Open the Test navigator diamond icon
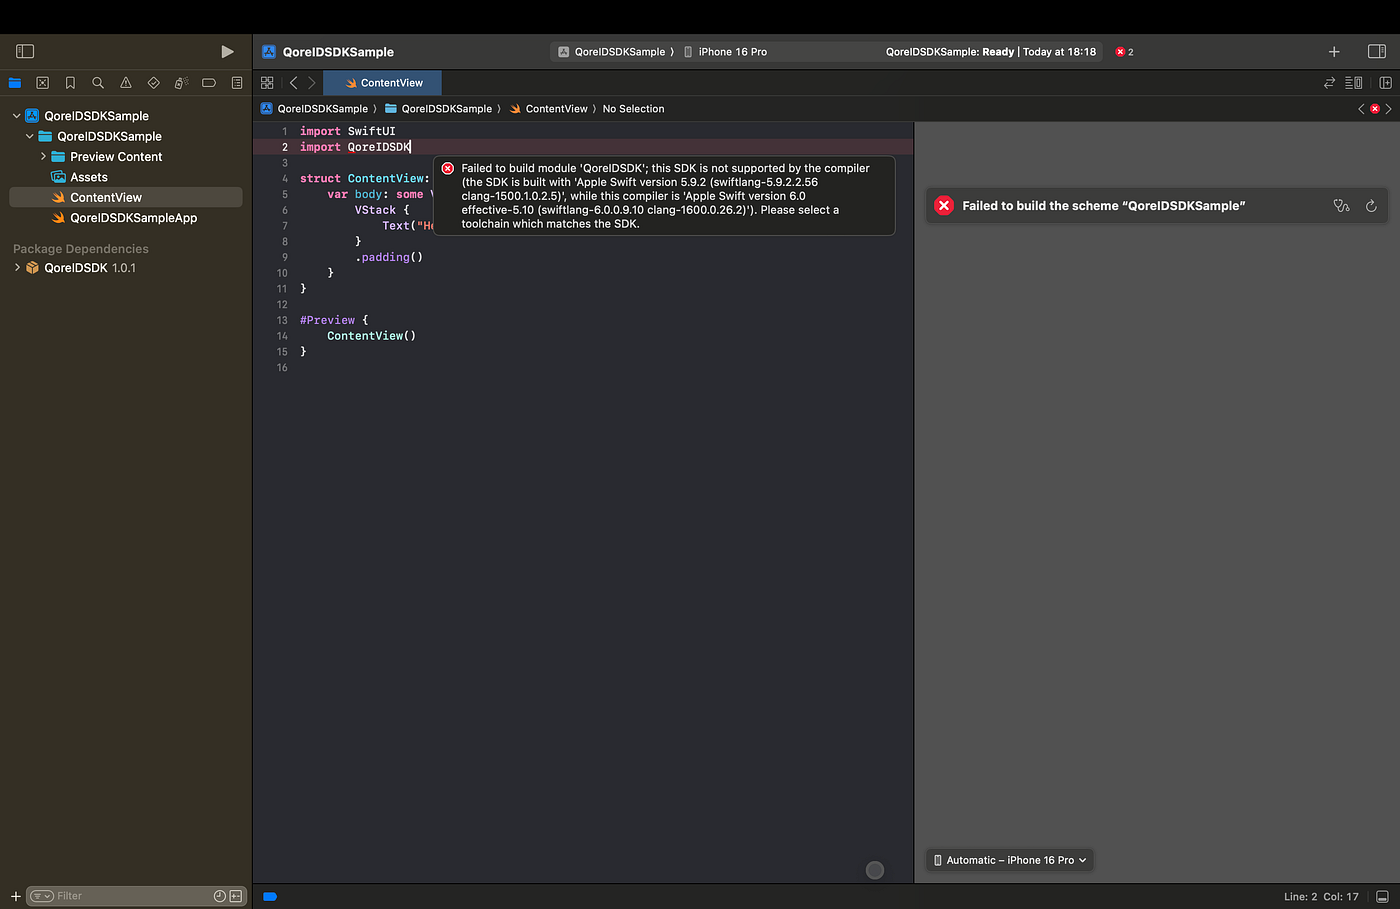The width and height of the screenshot is (1400, 909). tap(153, 82)
